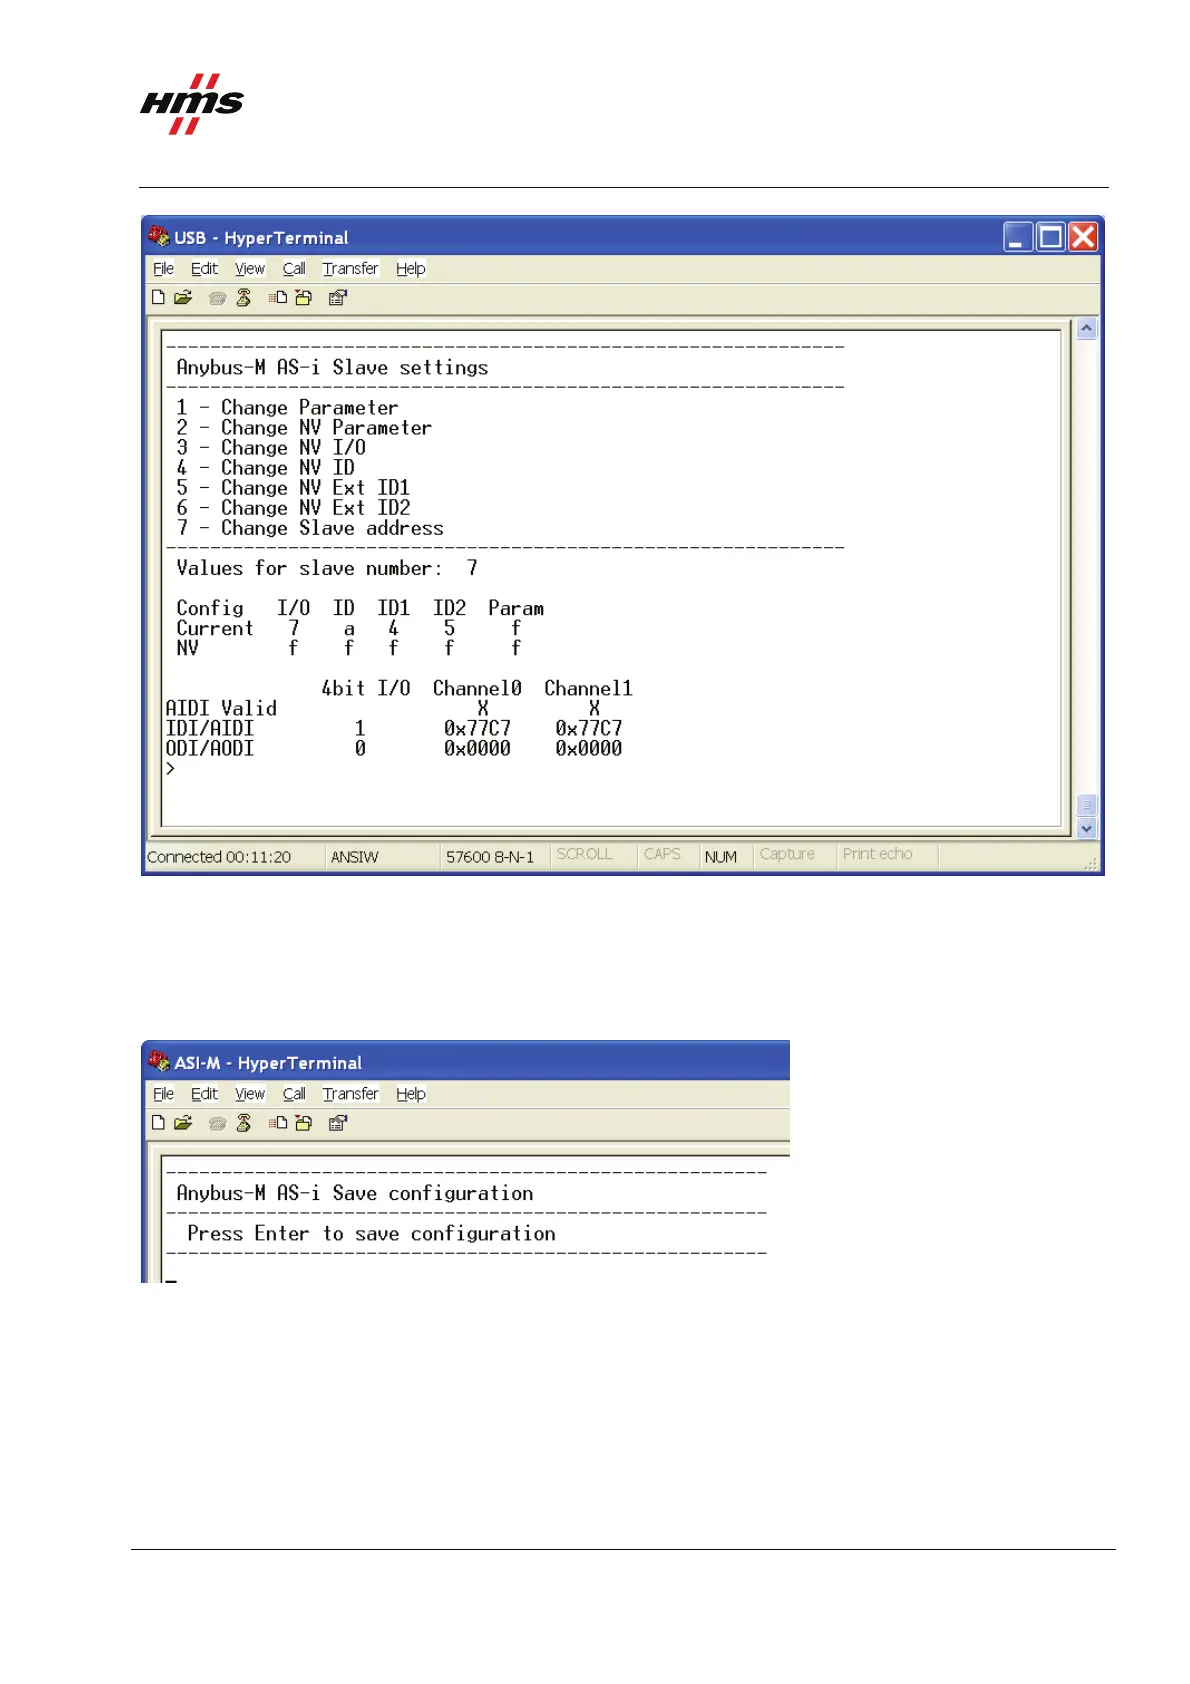Click 0x0000 value under Channel1
Image resolution: width=1190 pixels, height=1684 pixels.
coord(589,748)
